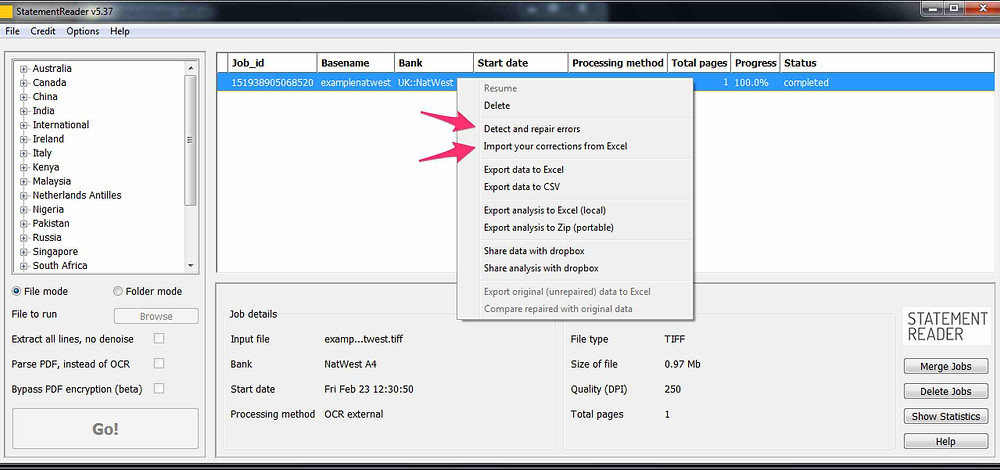Select Singapore in the country list
Viewport: 1000px width, 470px height.
tap(55, 251)
